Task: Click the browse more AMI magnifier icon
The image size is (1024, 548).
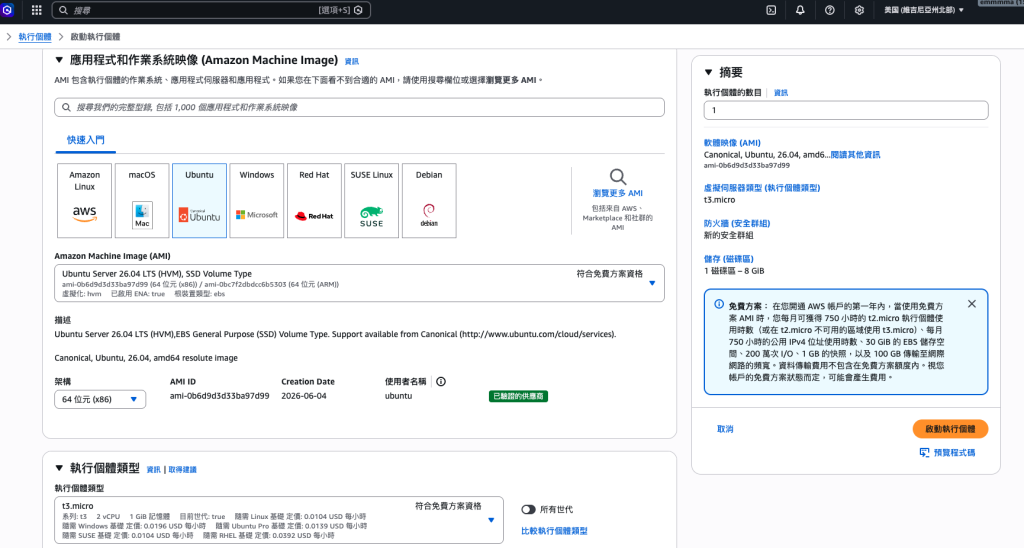Action: click(618, 176)
